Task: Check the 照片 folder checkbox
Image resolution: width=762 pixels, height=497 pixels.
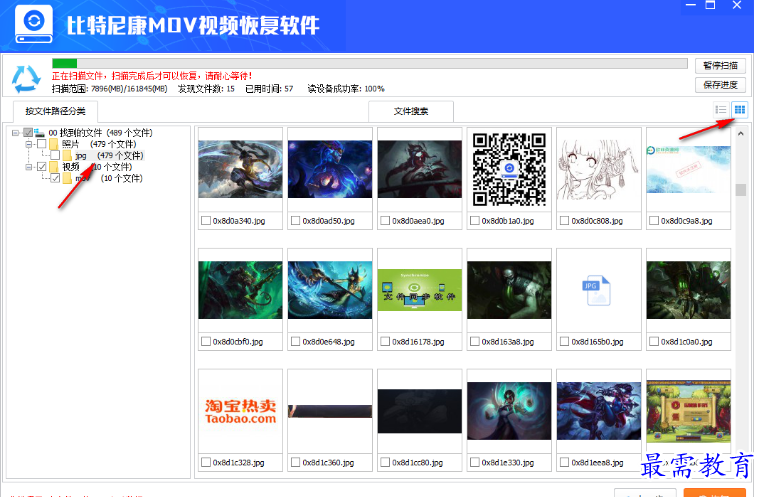Action: tap(42, 144)
